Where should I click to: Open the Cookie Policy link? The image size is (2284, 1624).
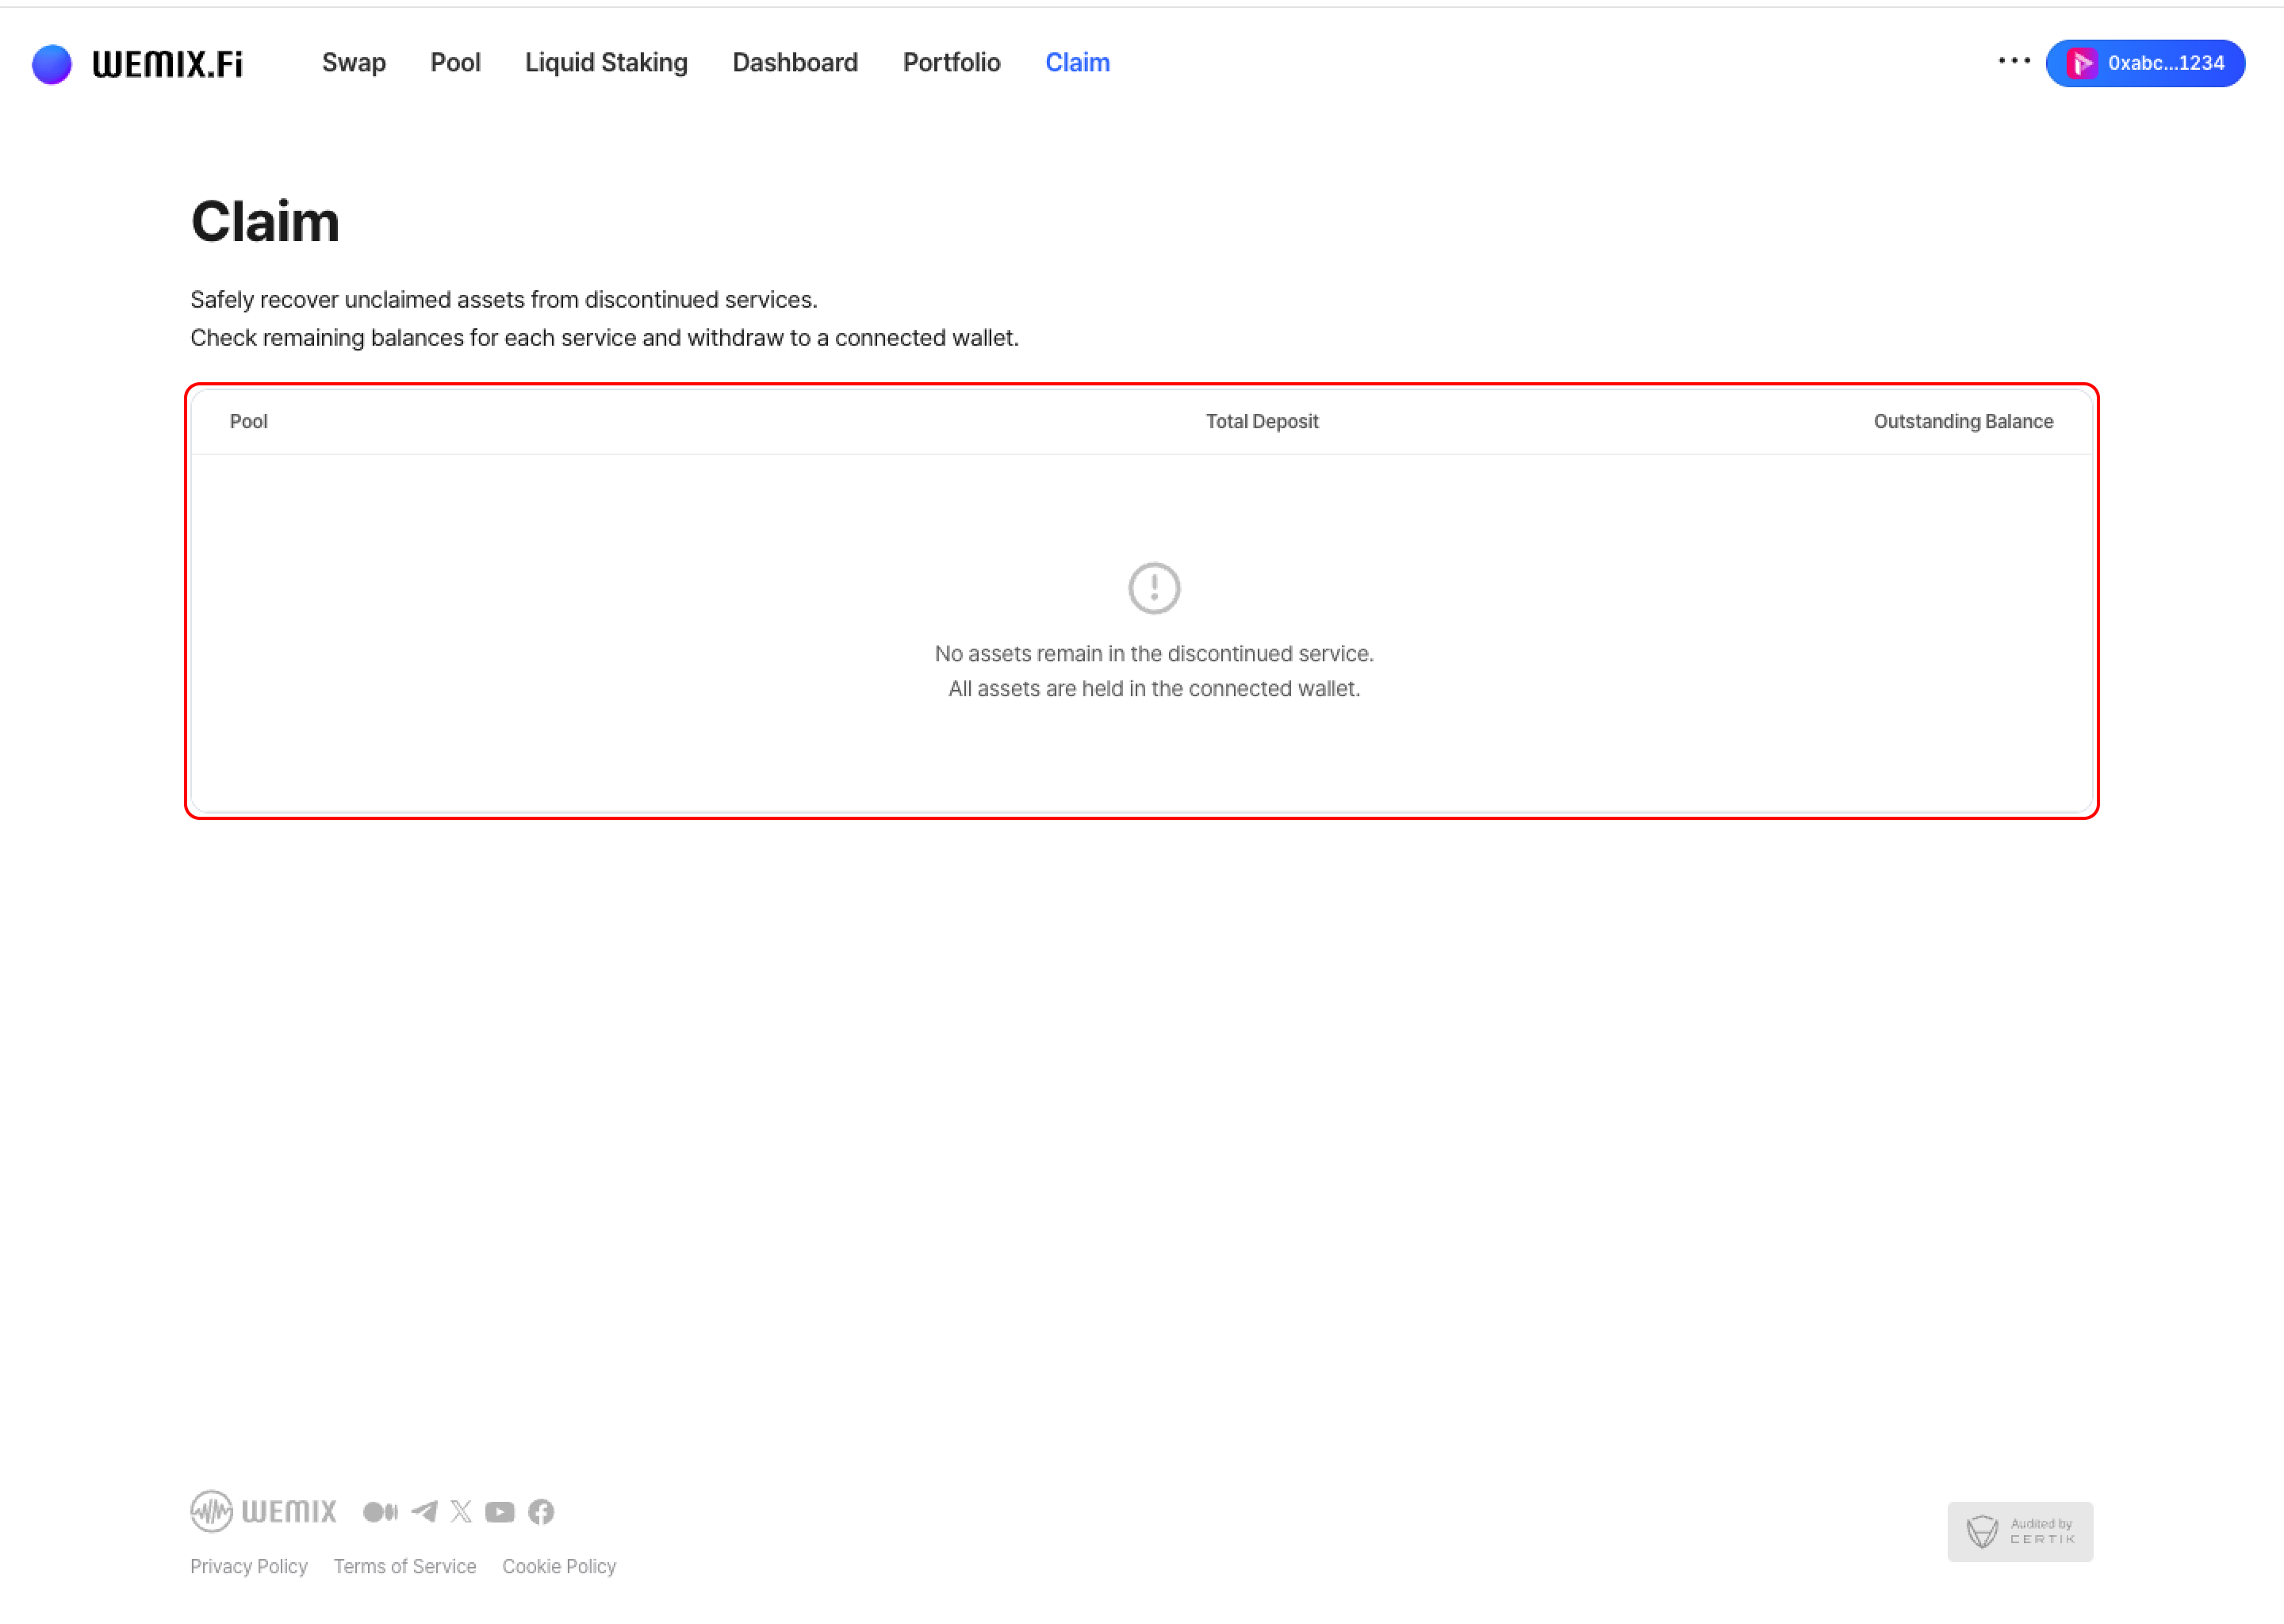(559, 1566)
